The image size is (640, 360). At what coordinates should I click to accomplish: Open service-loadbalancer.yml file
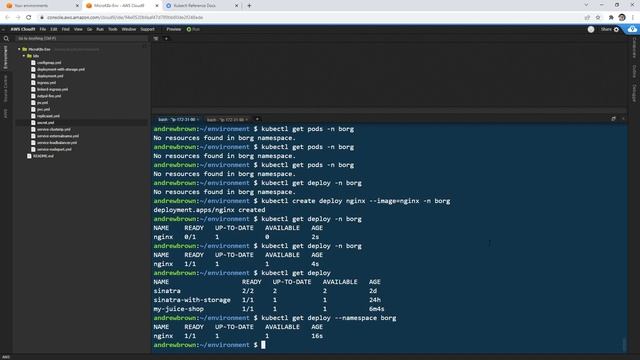click(57, 142)
